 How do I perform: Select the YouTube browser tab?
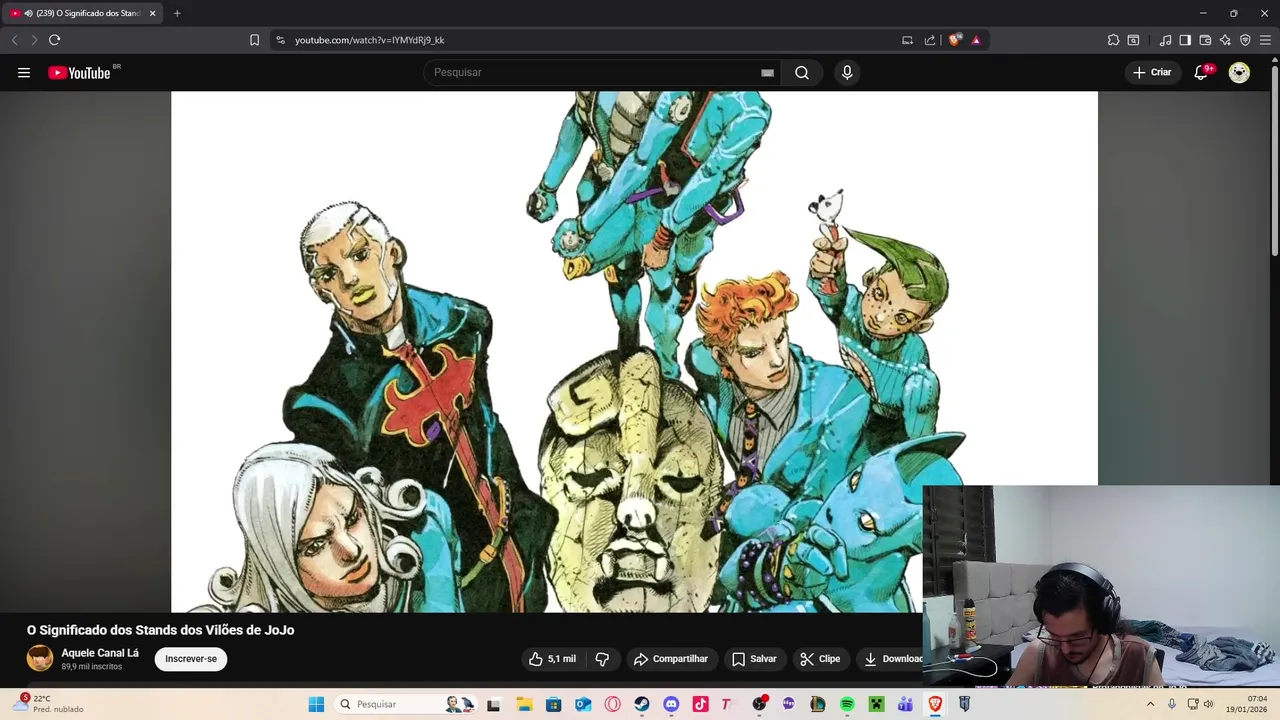82,13
